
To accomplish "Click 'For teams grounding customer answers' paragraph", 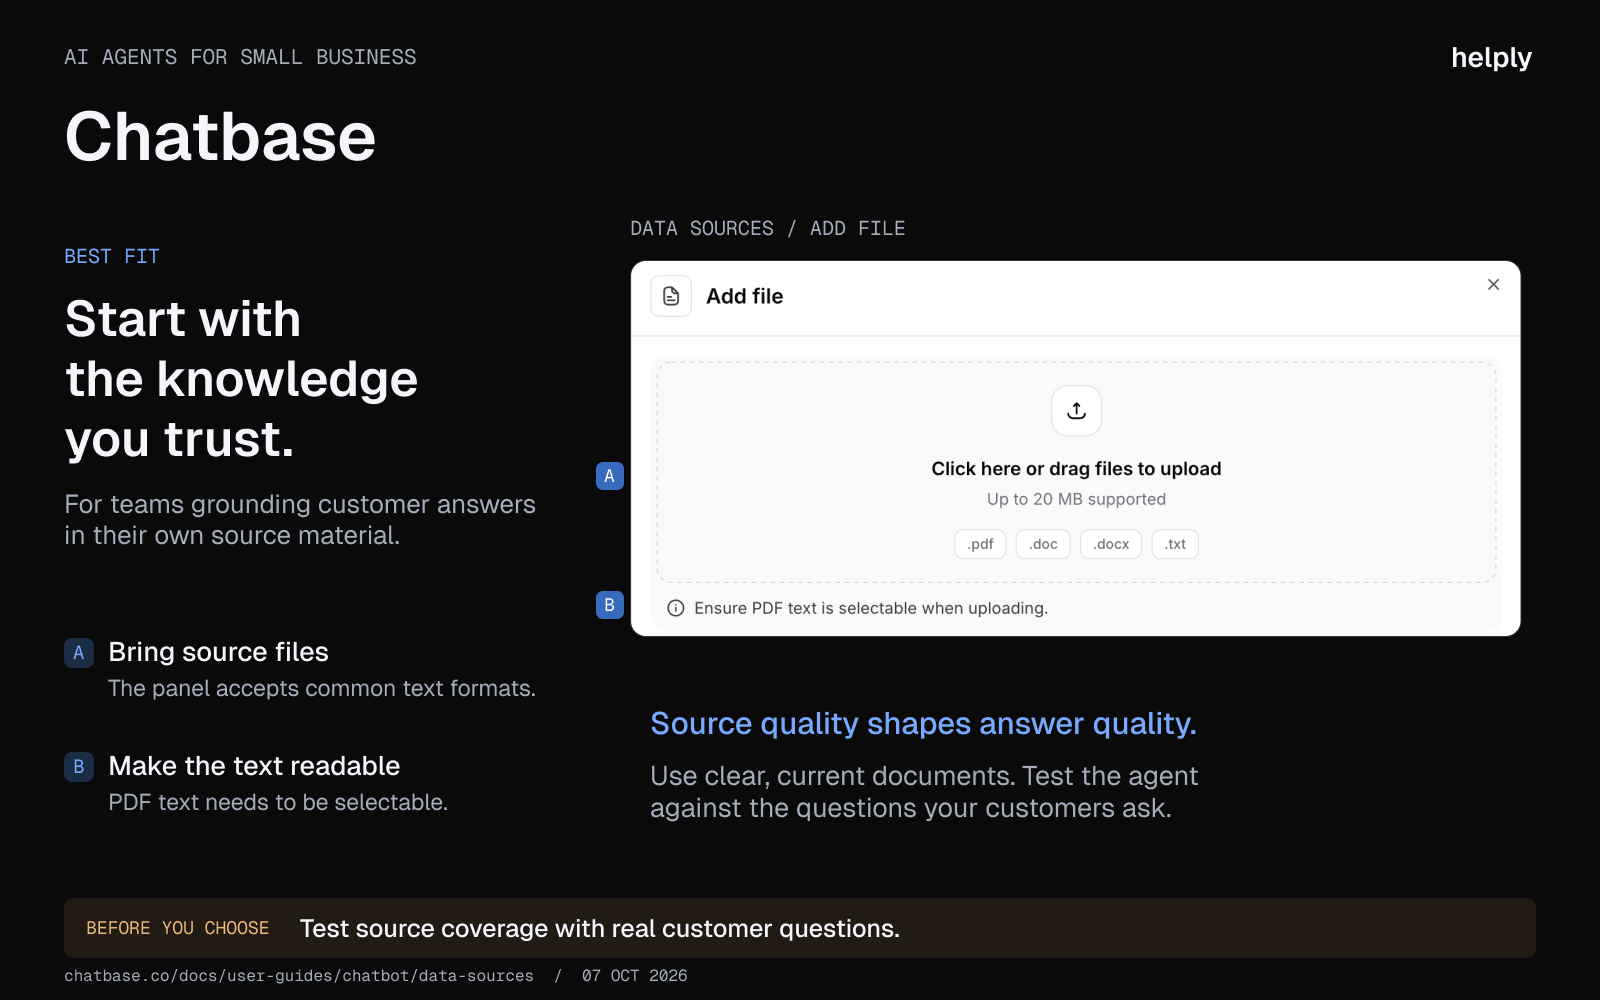I will point(300,519).
